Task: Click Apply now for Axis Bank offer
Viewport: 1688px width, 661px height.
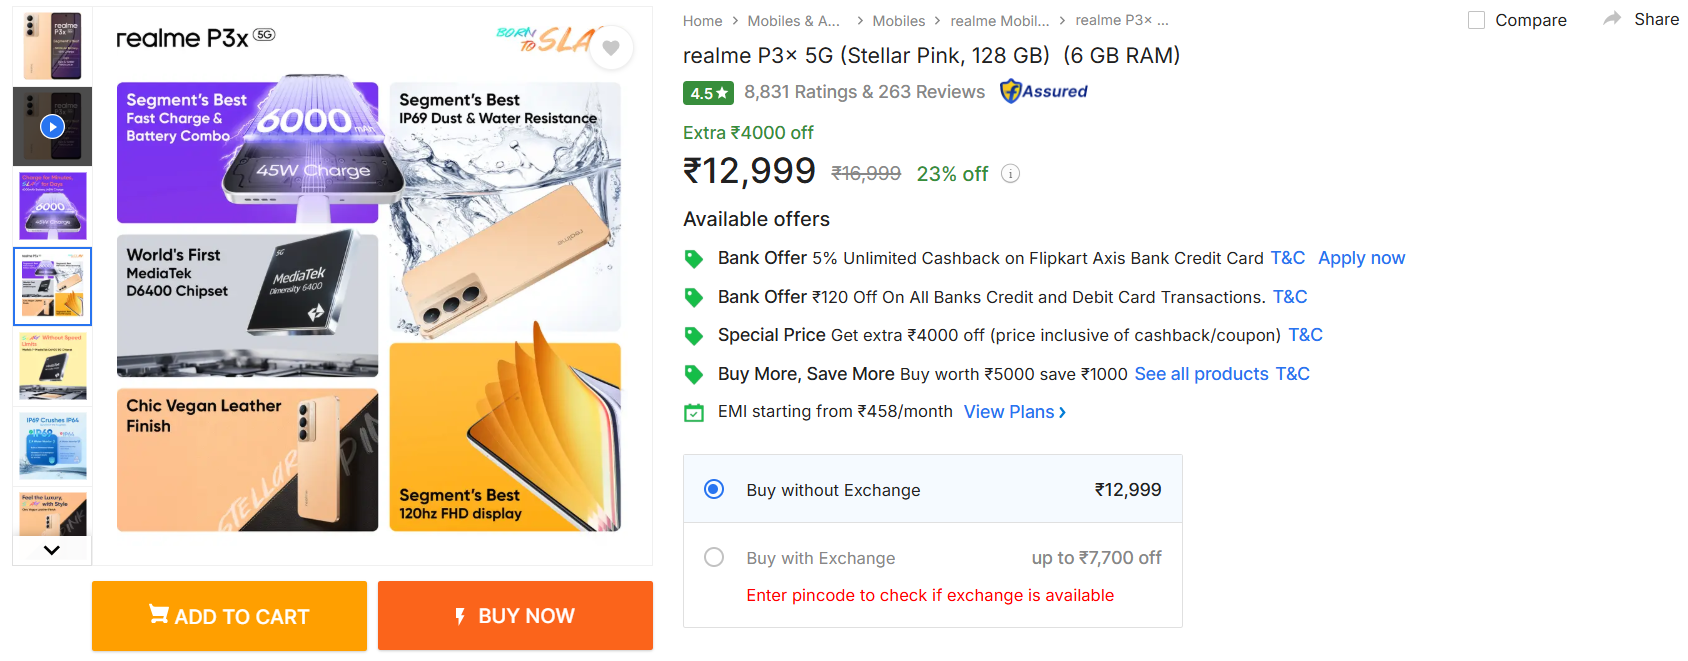Action: [x=1361, y=258]
